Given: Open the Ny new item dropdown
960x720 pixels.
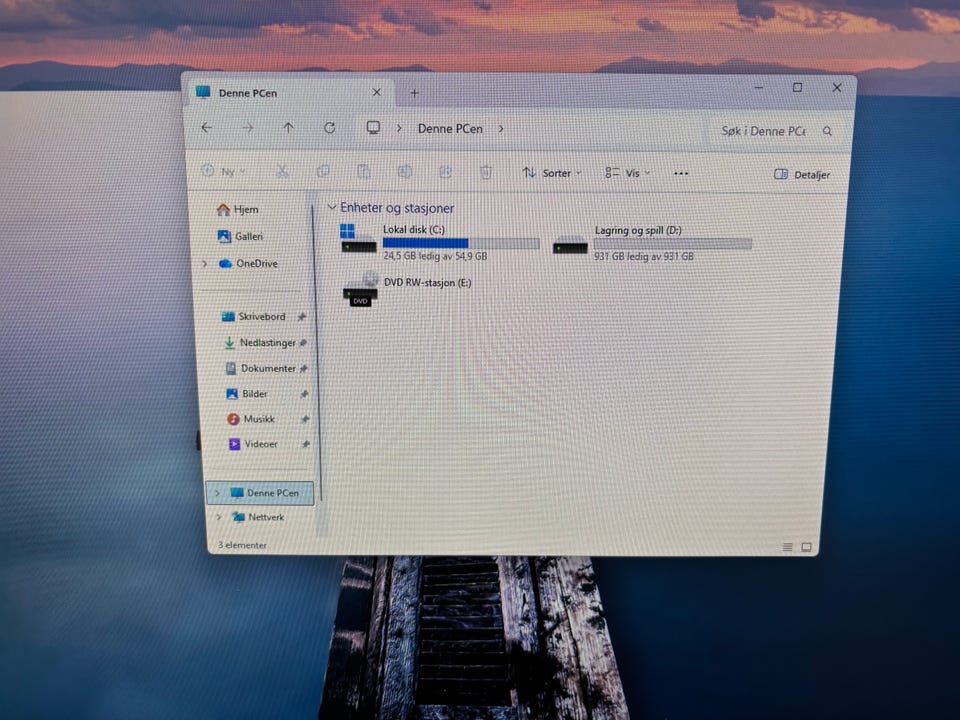Looking at the screenshot, I should (x=223, y=171).
